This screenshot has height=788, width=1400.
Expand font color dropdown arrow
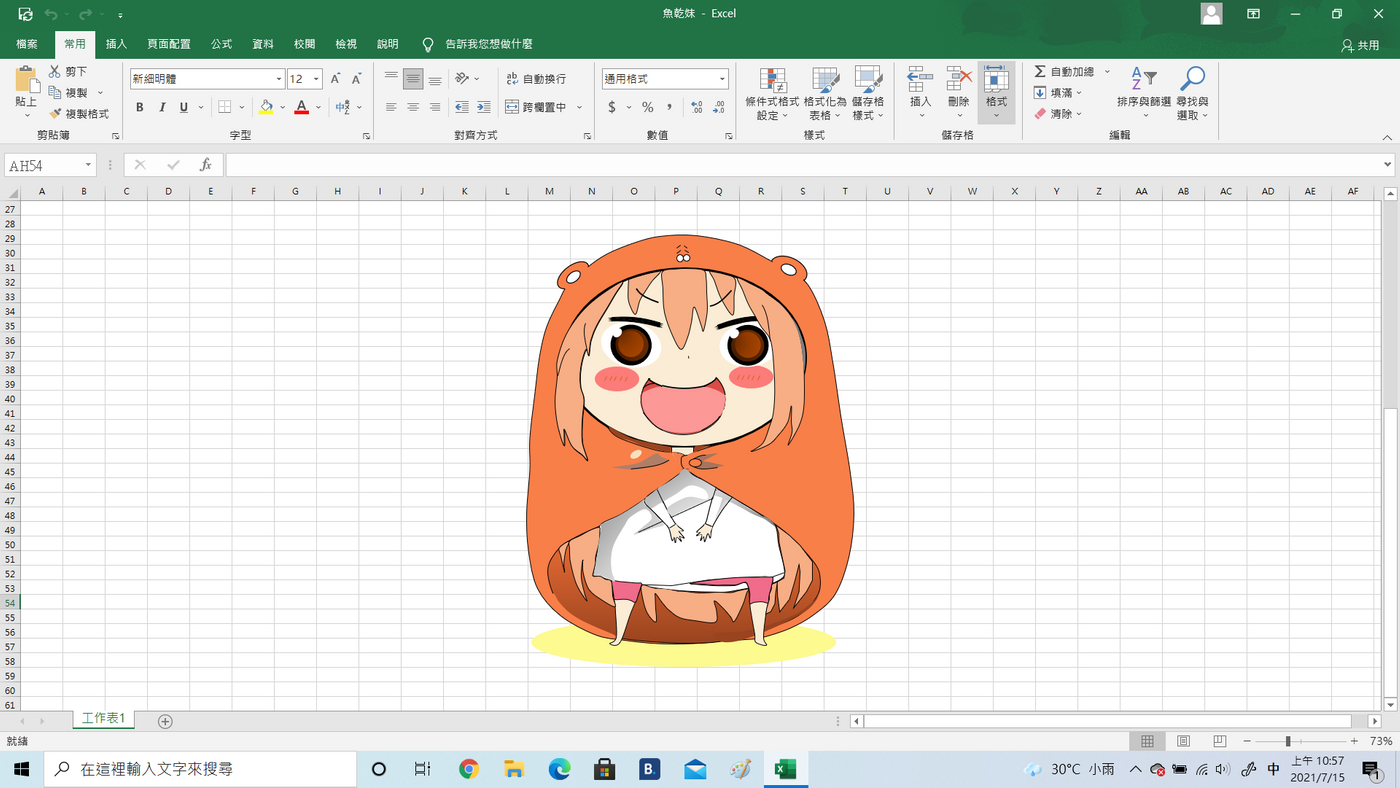[x=318, y=107]
